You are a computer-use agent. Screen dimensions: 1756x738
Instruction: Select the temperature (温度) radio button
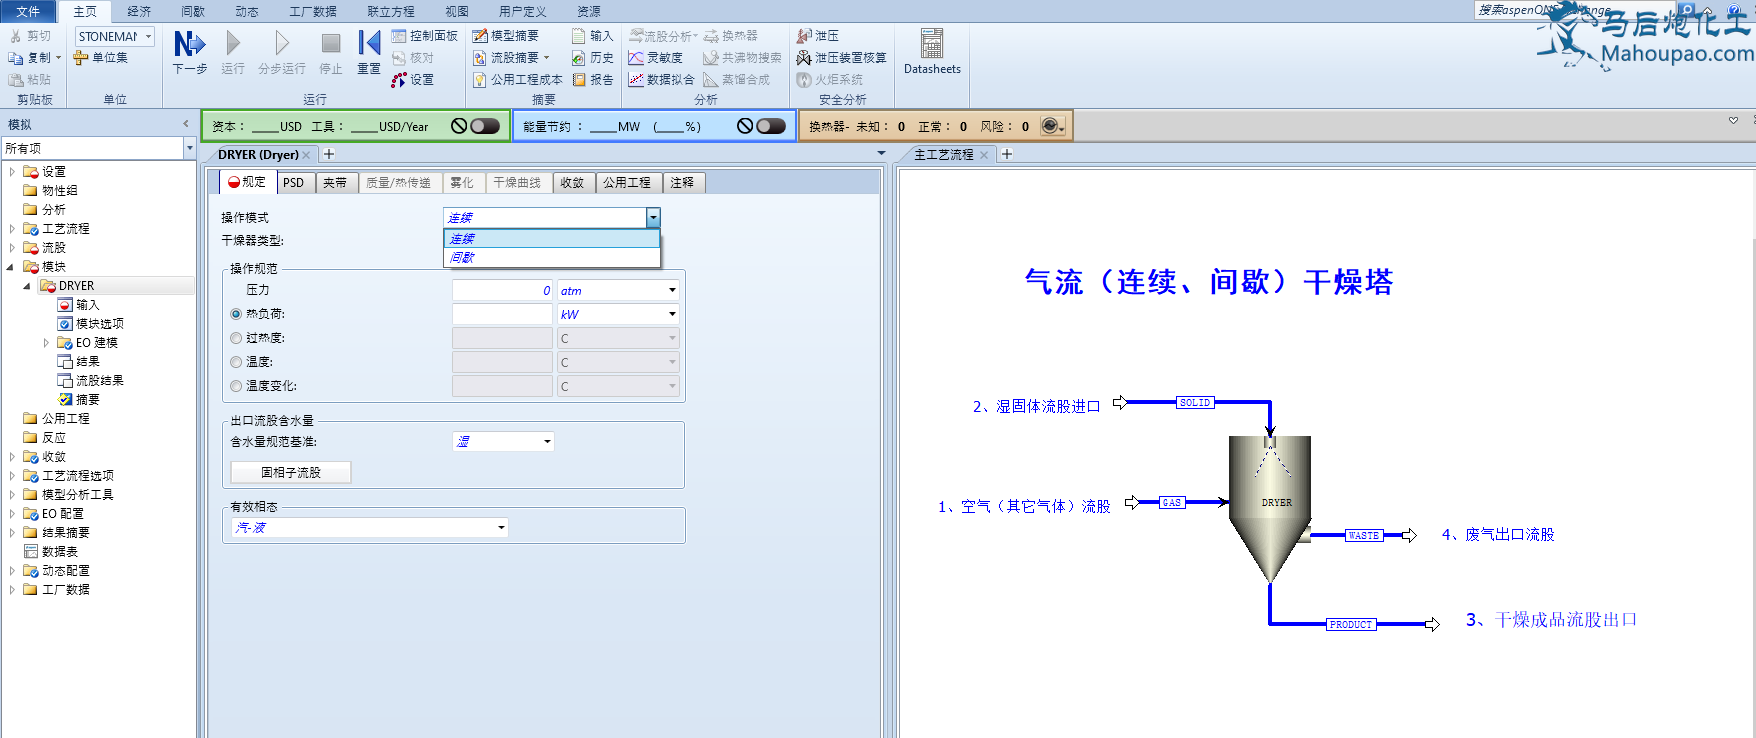point(236,362)
